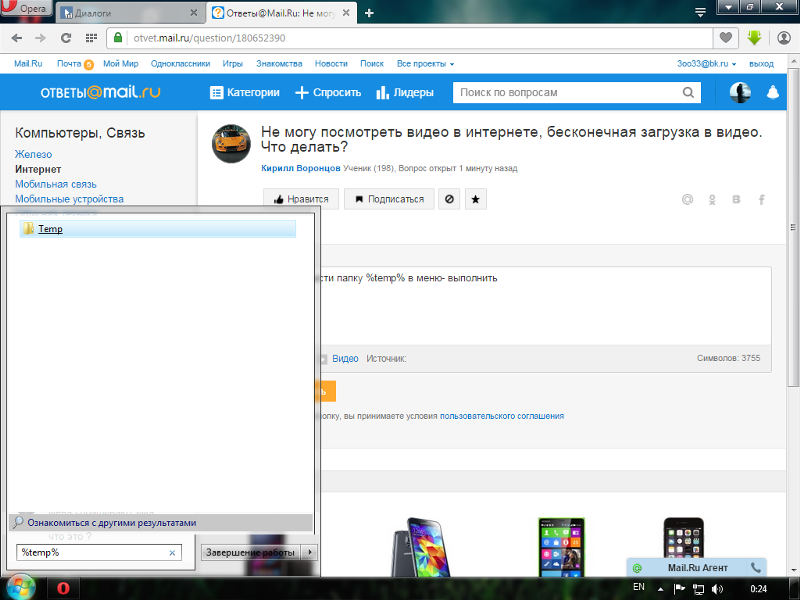Expand the Все проекты dropdown

[x=426, y=64]
